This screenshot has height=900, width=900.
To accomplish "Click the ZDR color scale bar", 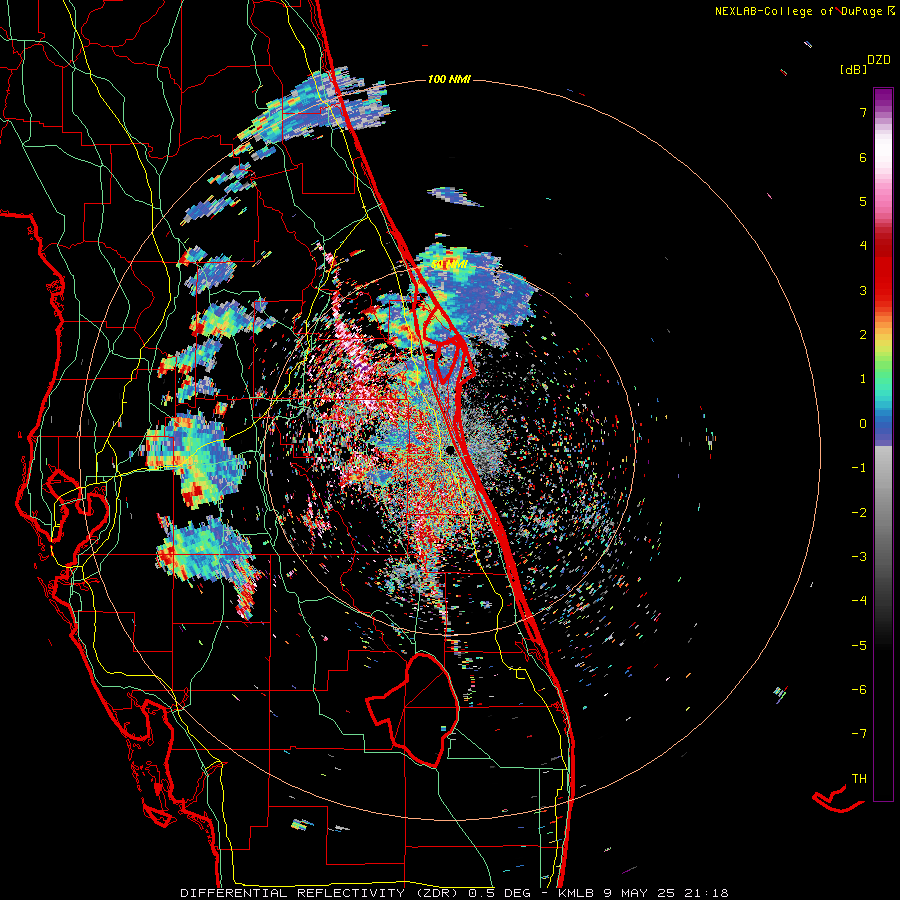I will [x=883, y=444].
